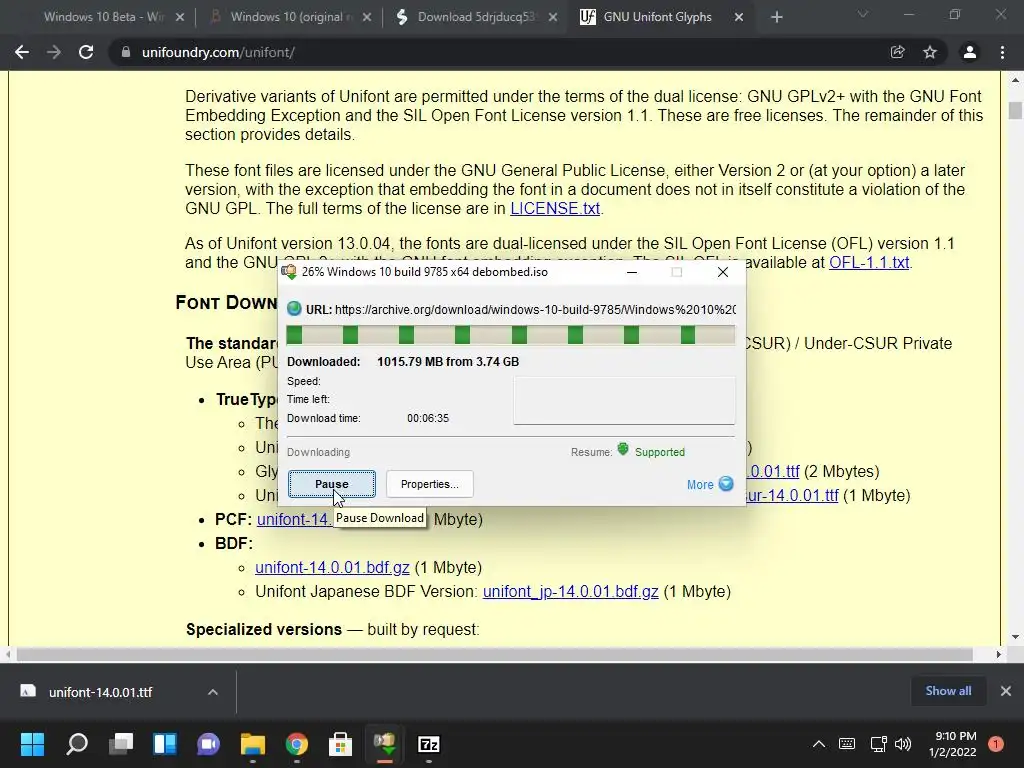Open the clock and calendar flyout
The image size is (1024, 768).
pos(953,744)
